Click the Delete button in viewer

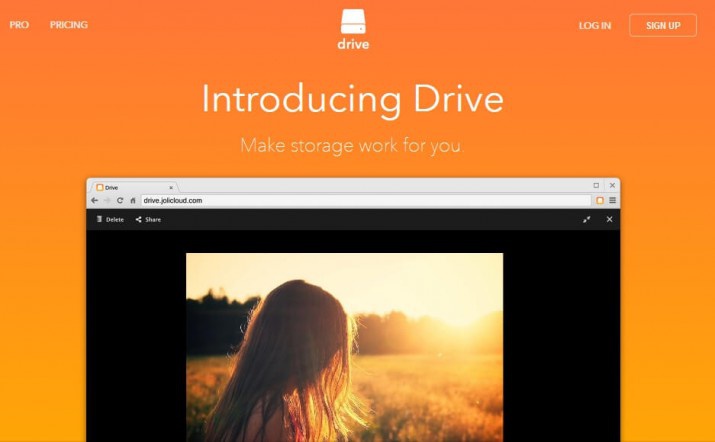pos(110,219)
